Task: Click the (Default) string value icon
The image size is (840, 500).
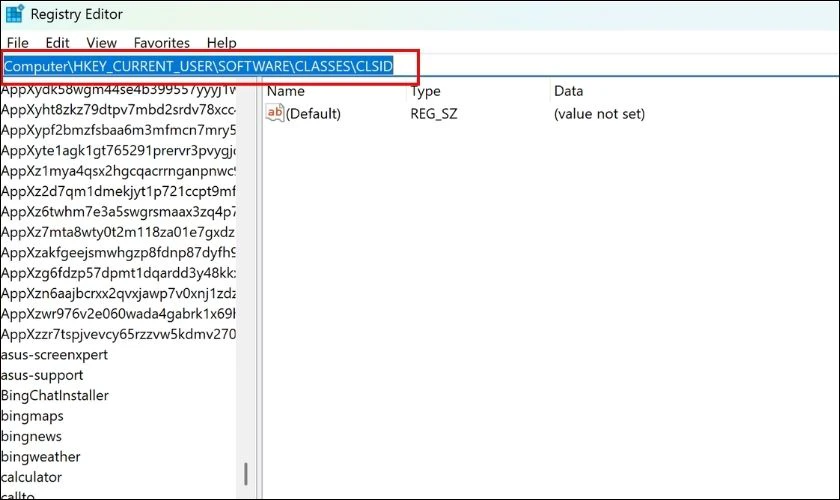Action: 275,113
